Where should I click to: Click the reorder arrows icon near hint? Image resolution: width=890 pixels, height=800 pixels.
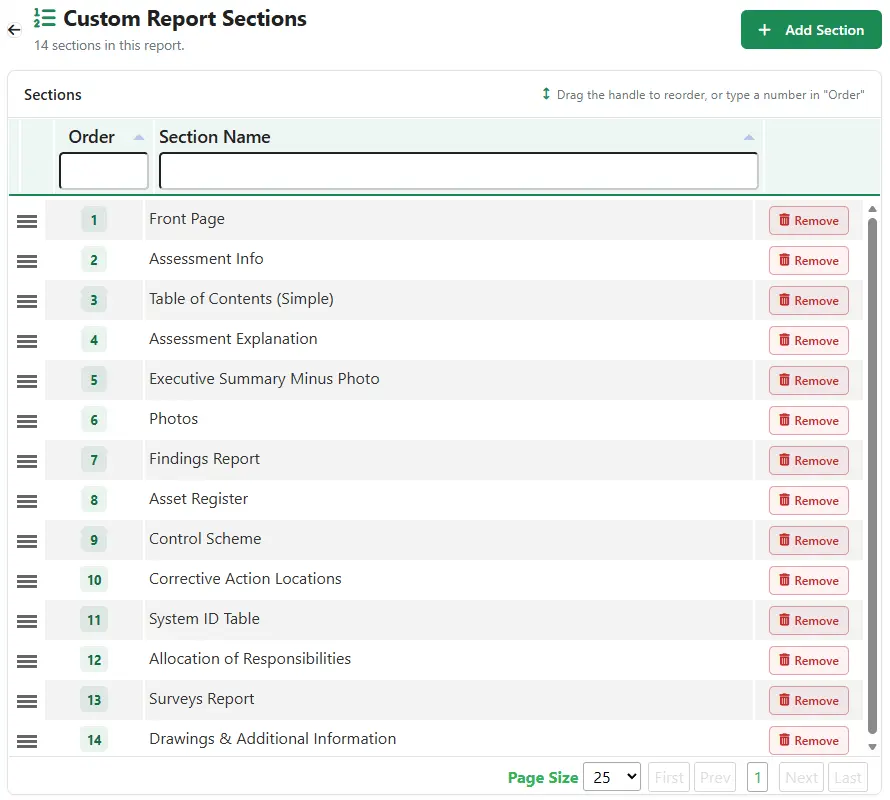pos(546,94)
